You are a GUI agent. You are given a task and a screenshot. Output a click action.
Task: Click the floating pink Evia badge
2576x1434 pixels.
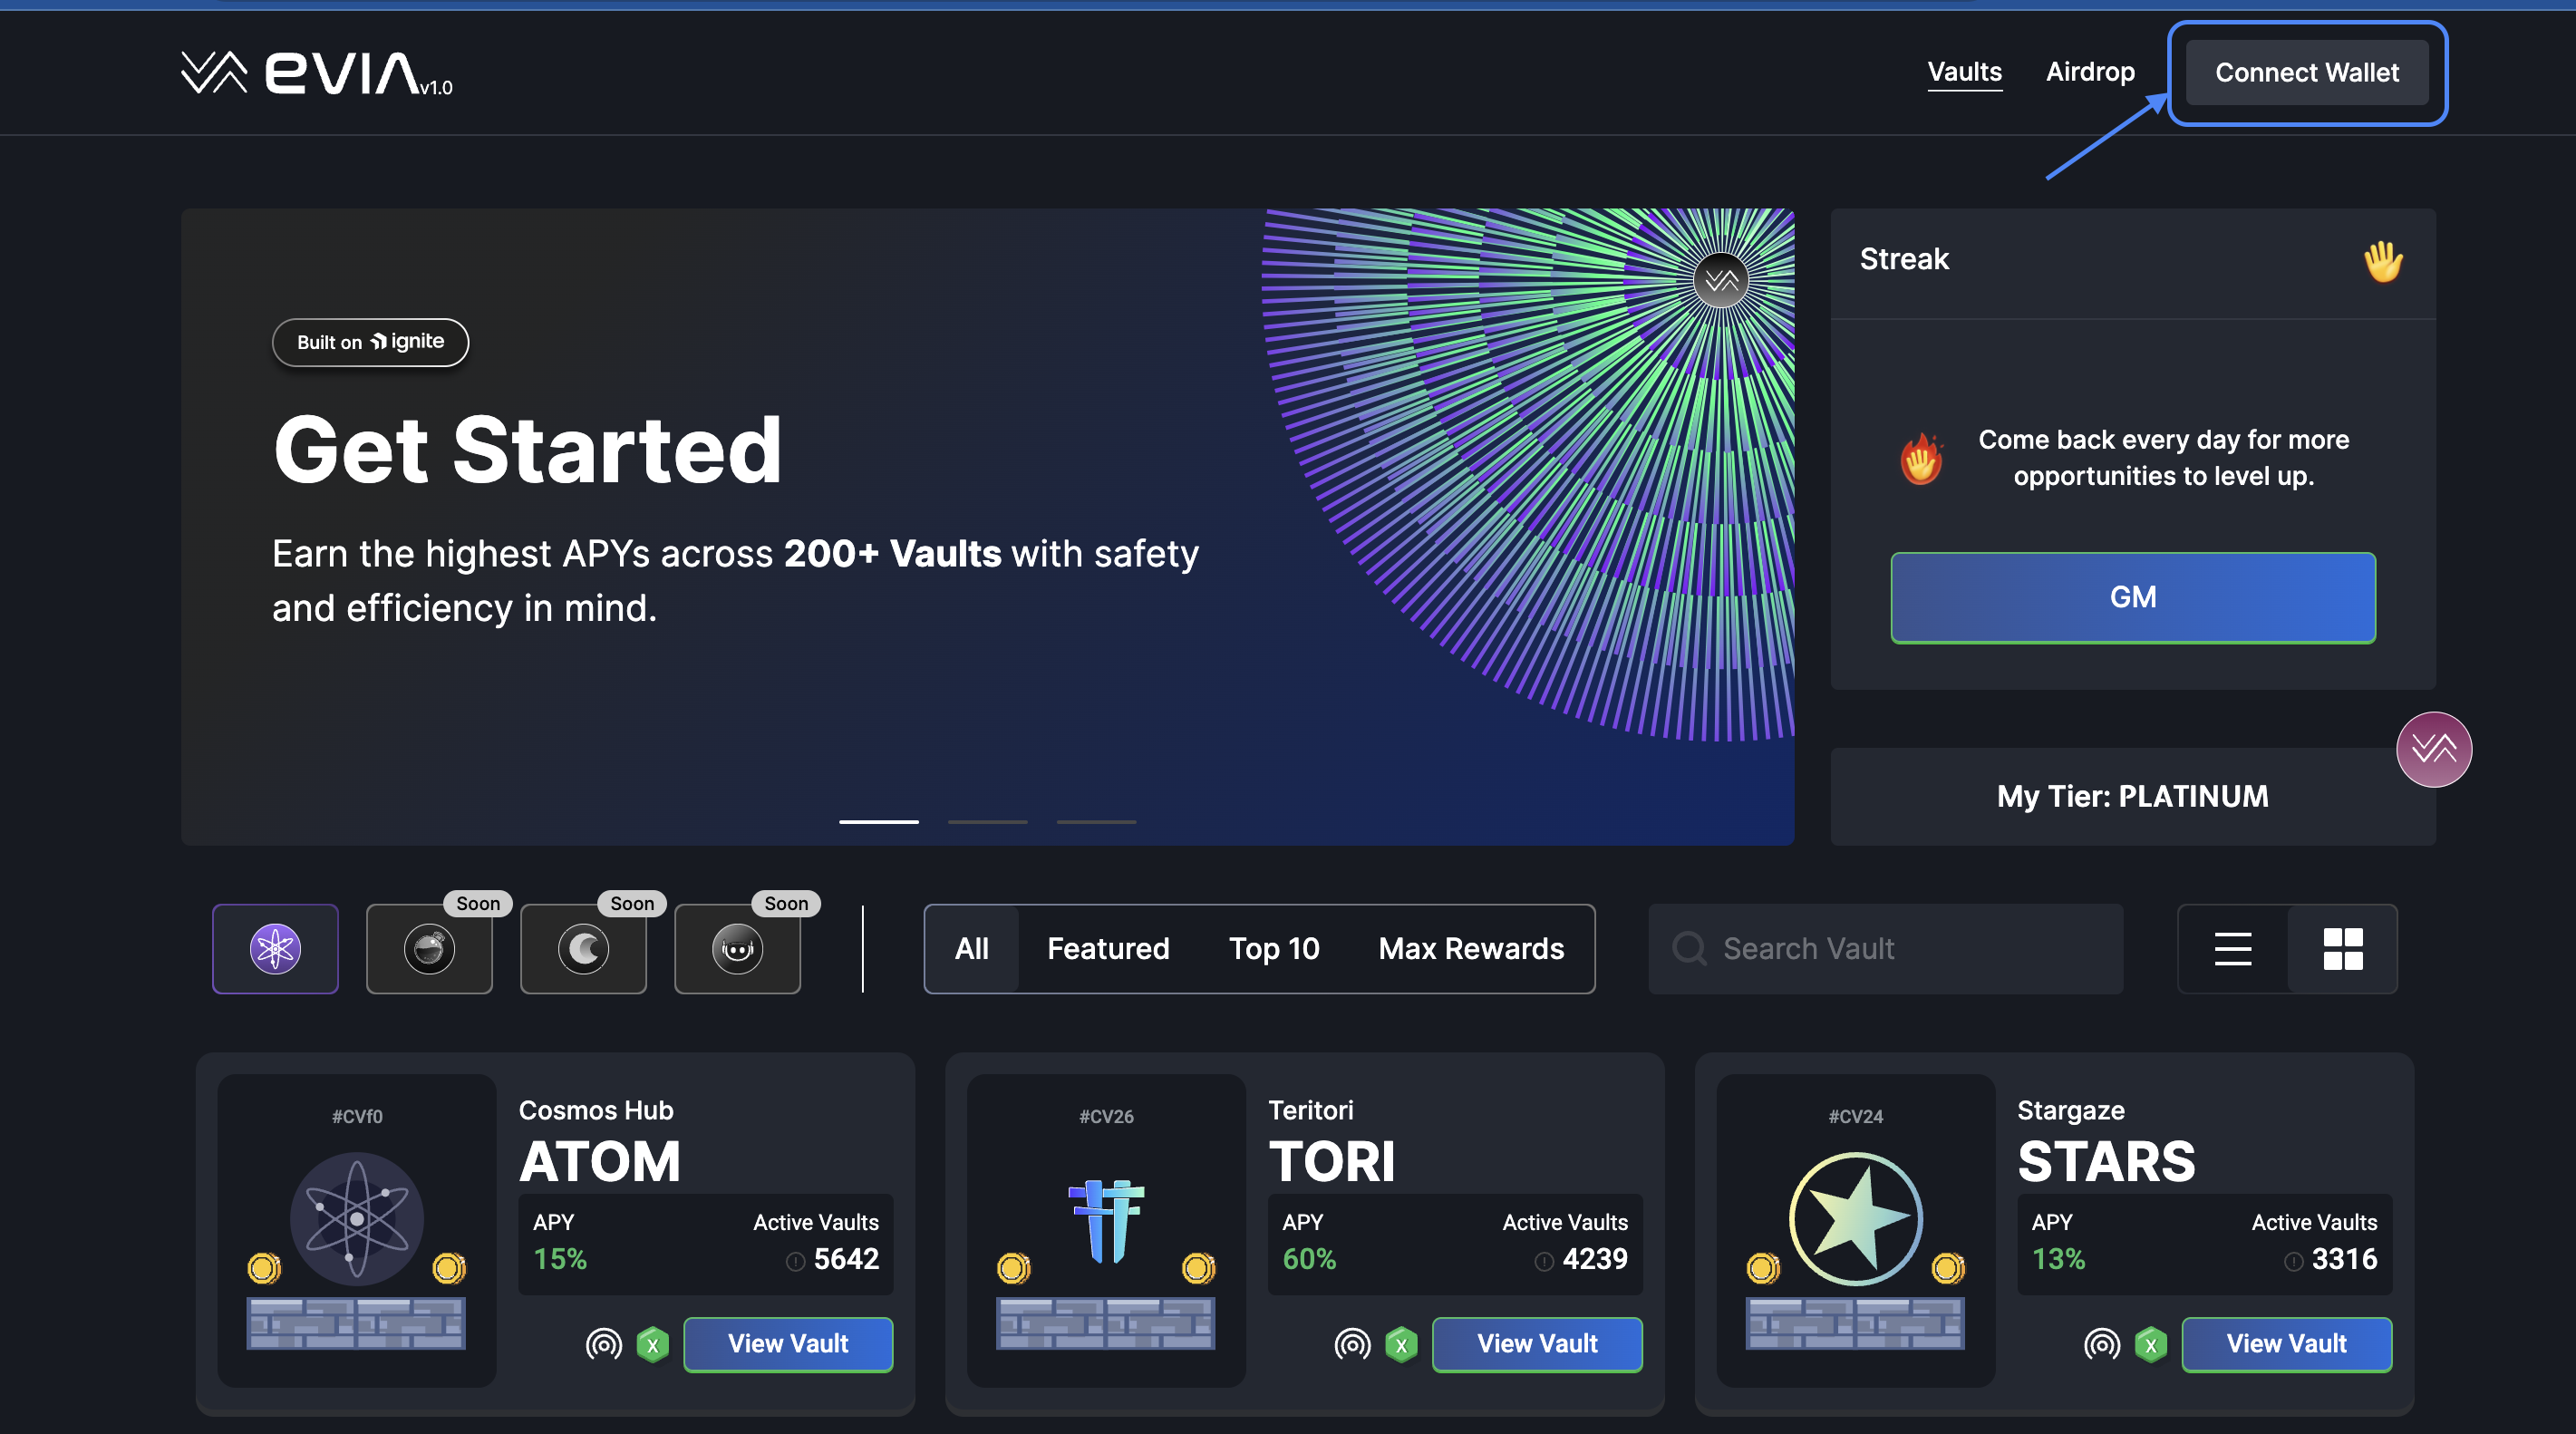[x=2433, y=749]
